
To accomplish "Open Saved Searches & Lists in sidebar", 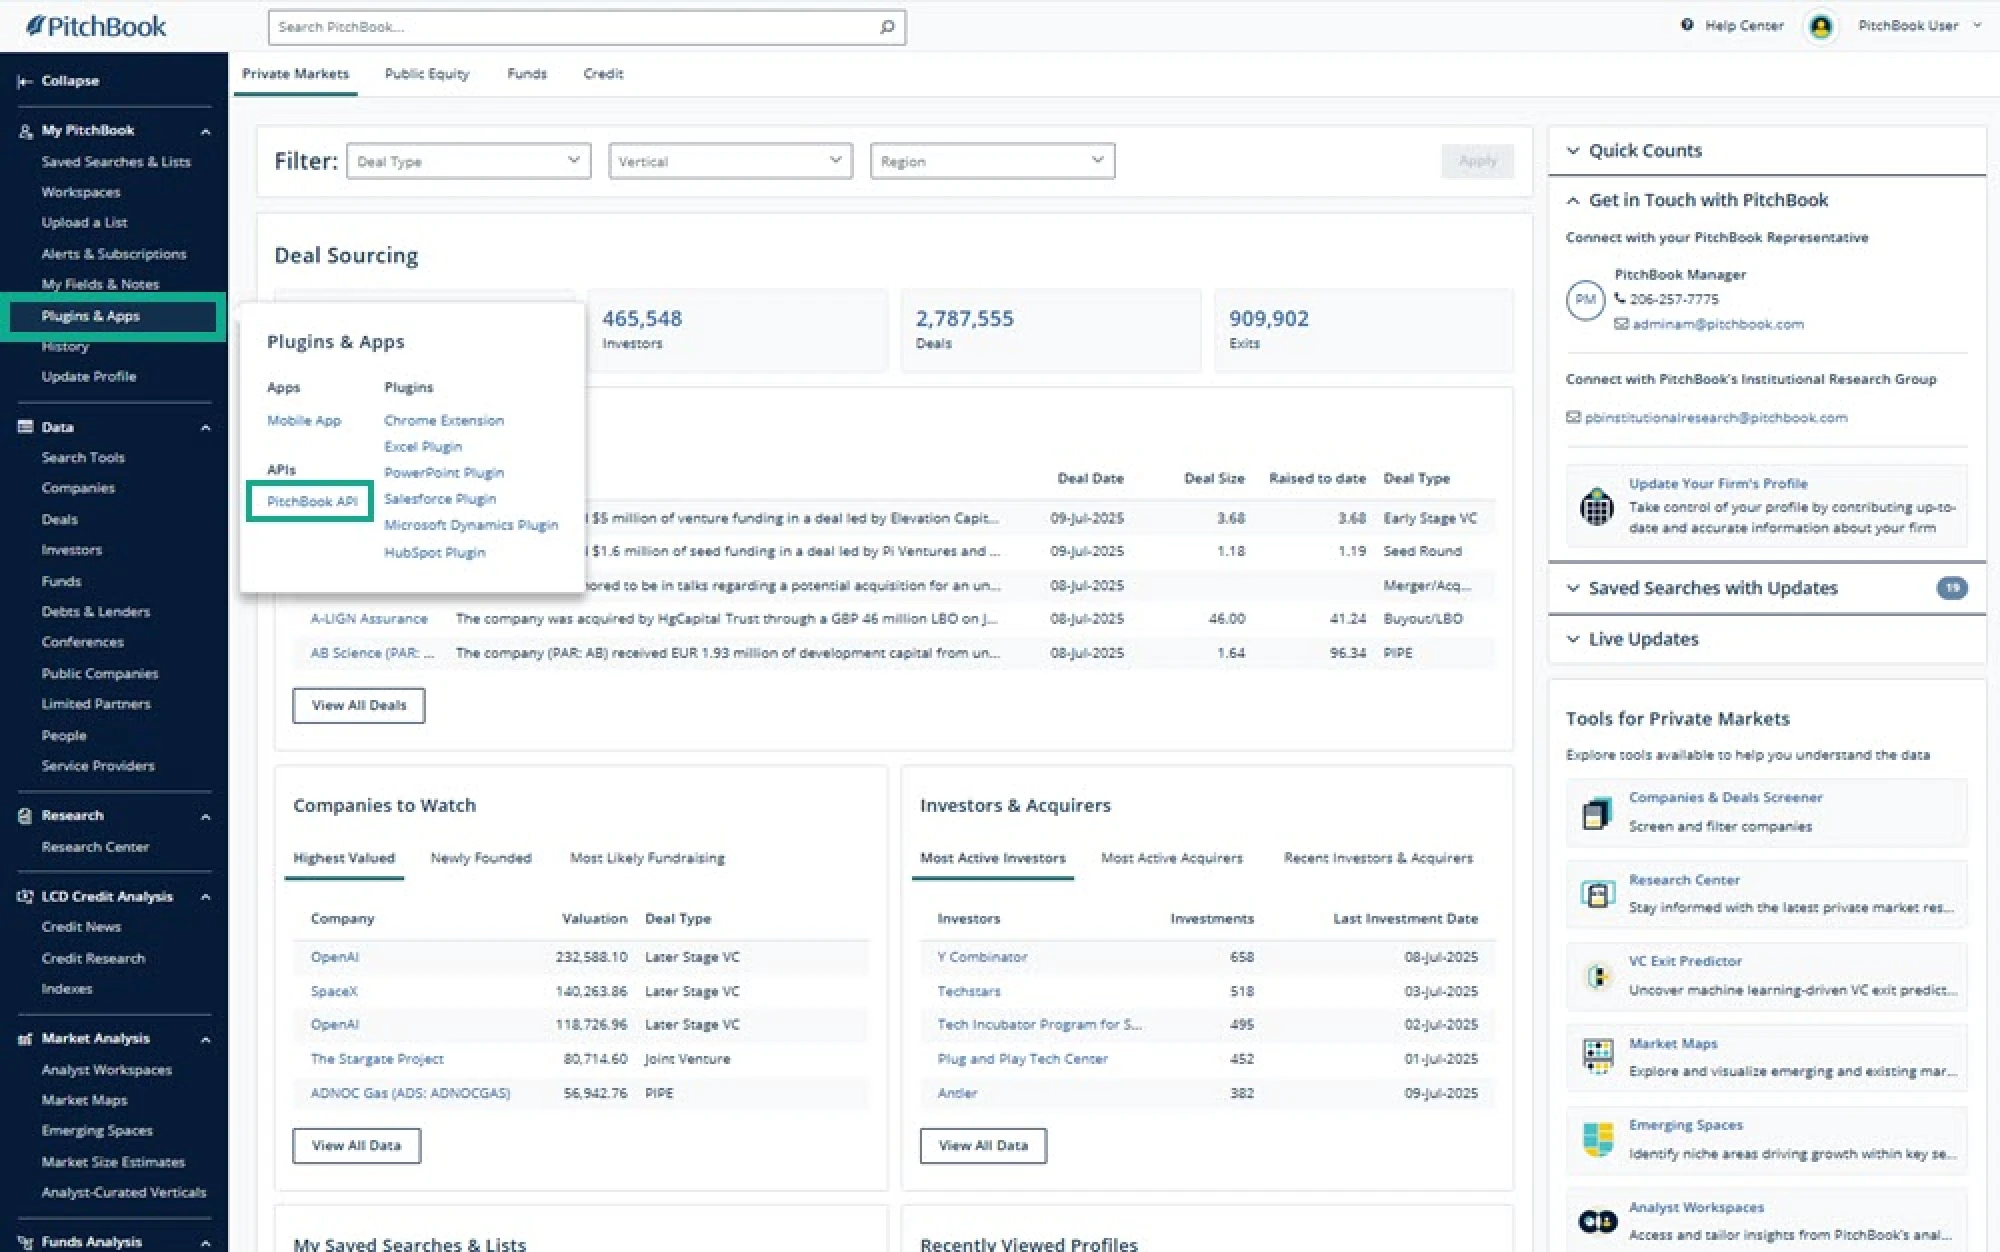I will (116, 162).
